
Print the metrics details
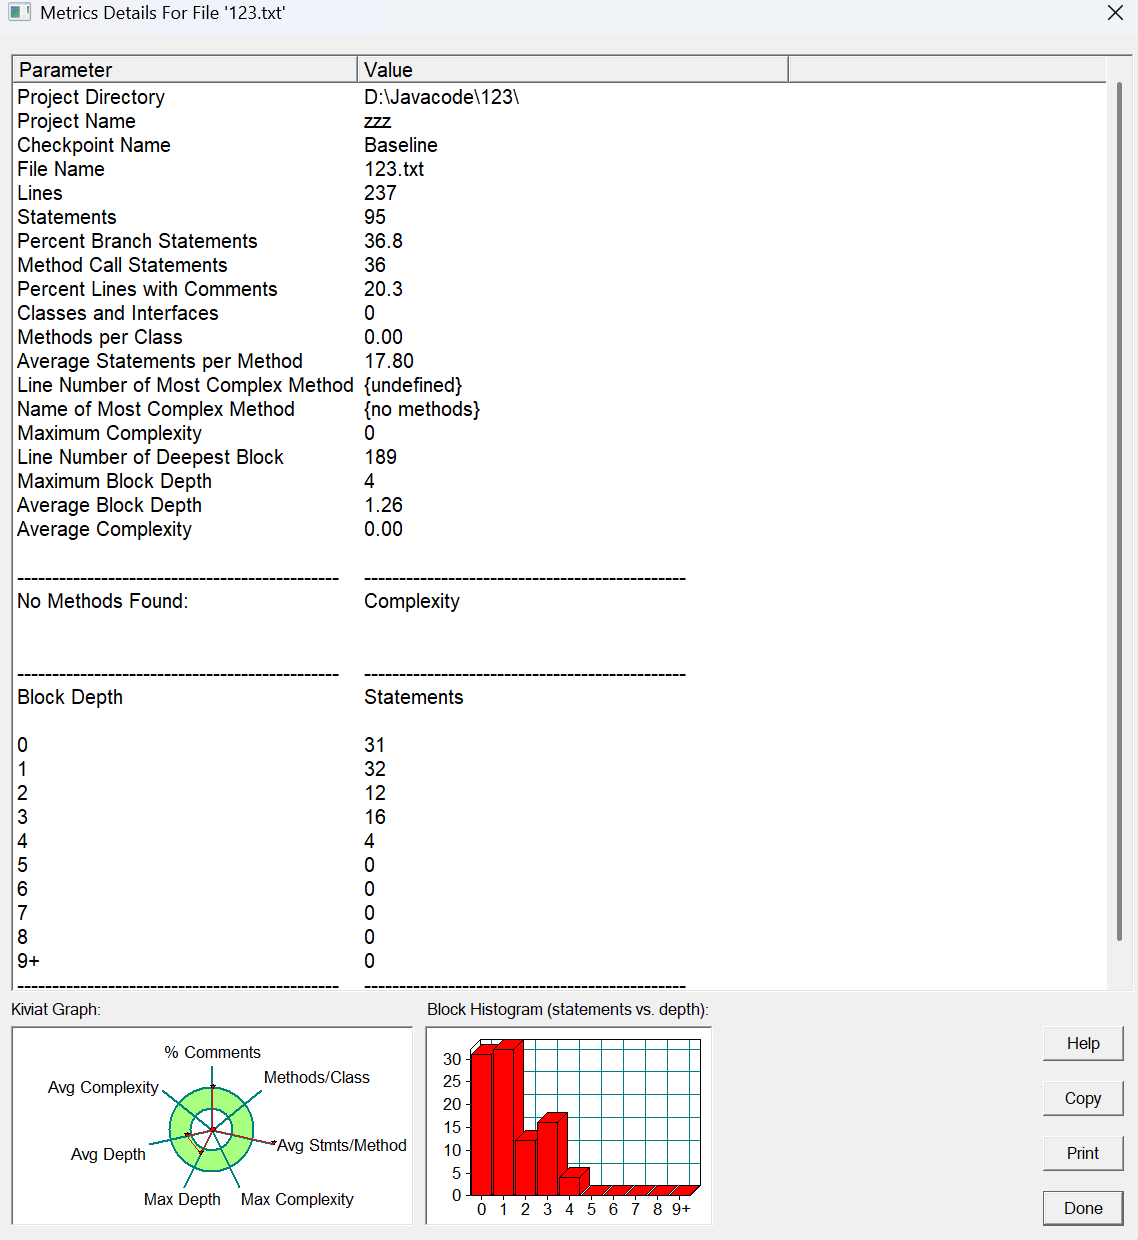pyautogui.click(x=1083, y=1153)
